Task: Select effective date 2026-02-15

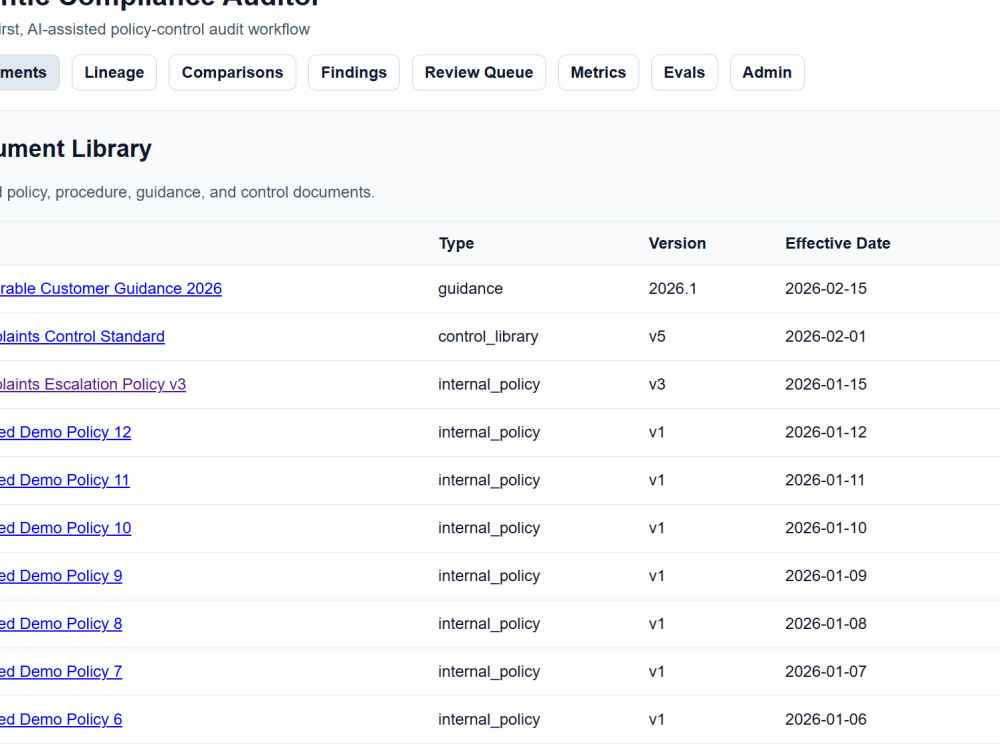Action: (826, 288)
